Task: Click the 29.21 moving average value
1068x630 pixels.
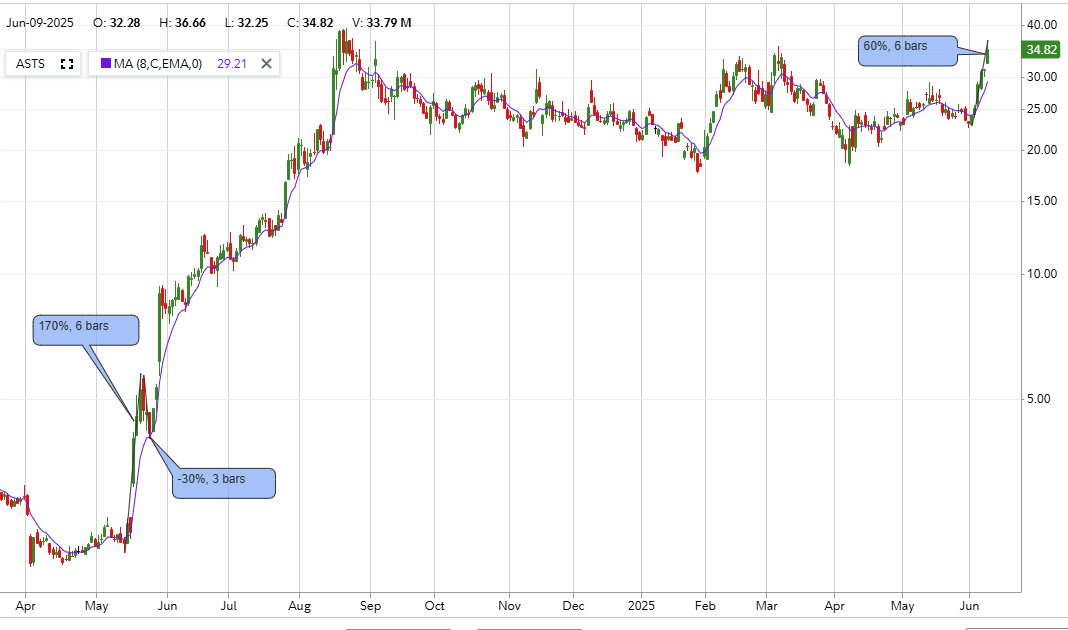Action: [x=232, y=64]
